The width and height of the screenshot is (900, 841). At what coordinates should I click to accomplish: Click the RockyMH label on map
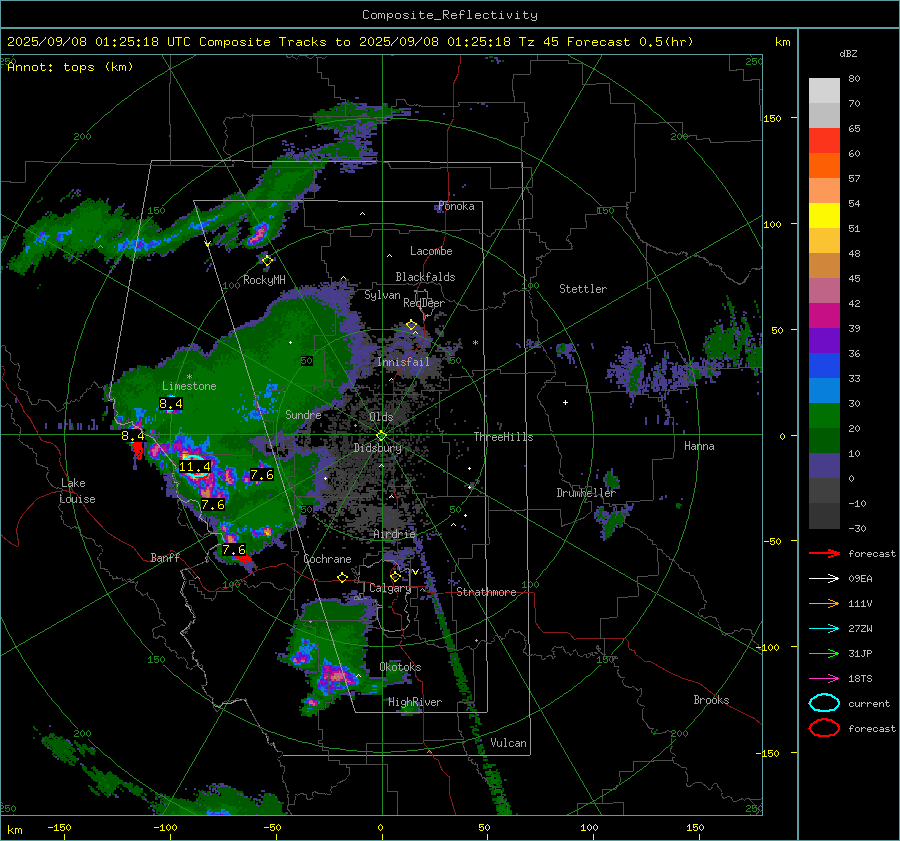(264, 280)
